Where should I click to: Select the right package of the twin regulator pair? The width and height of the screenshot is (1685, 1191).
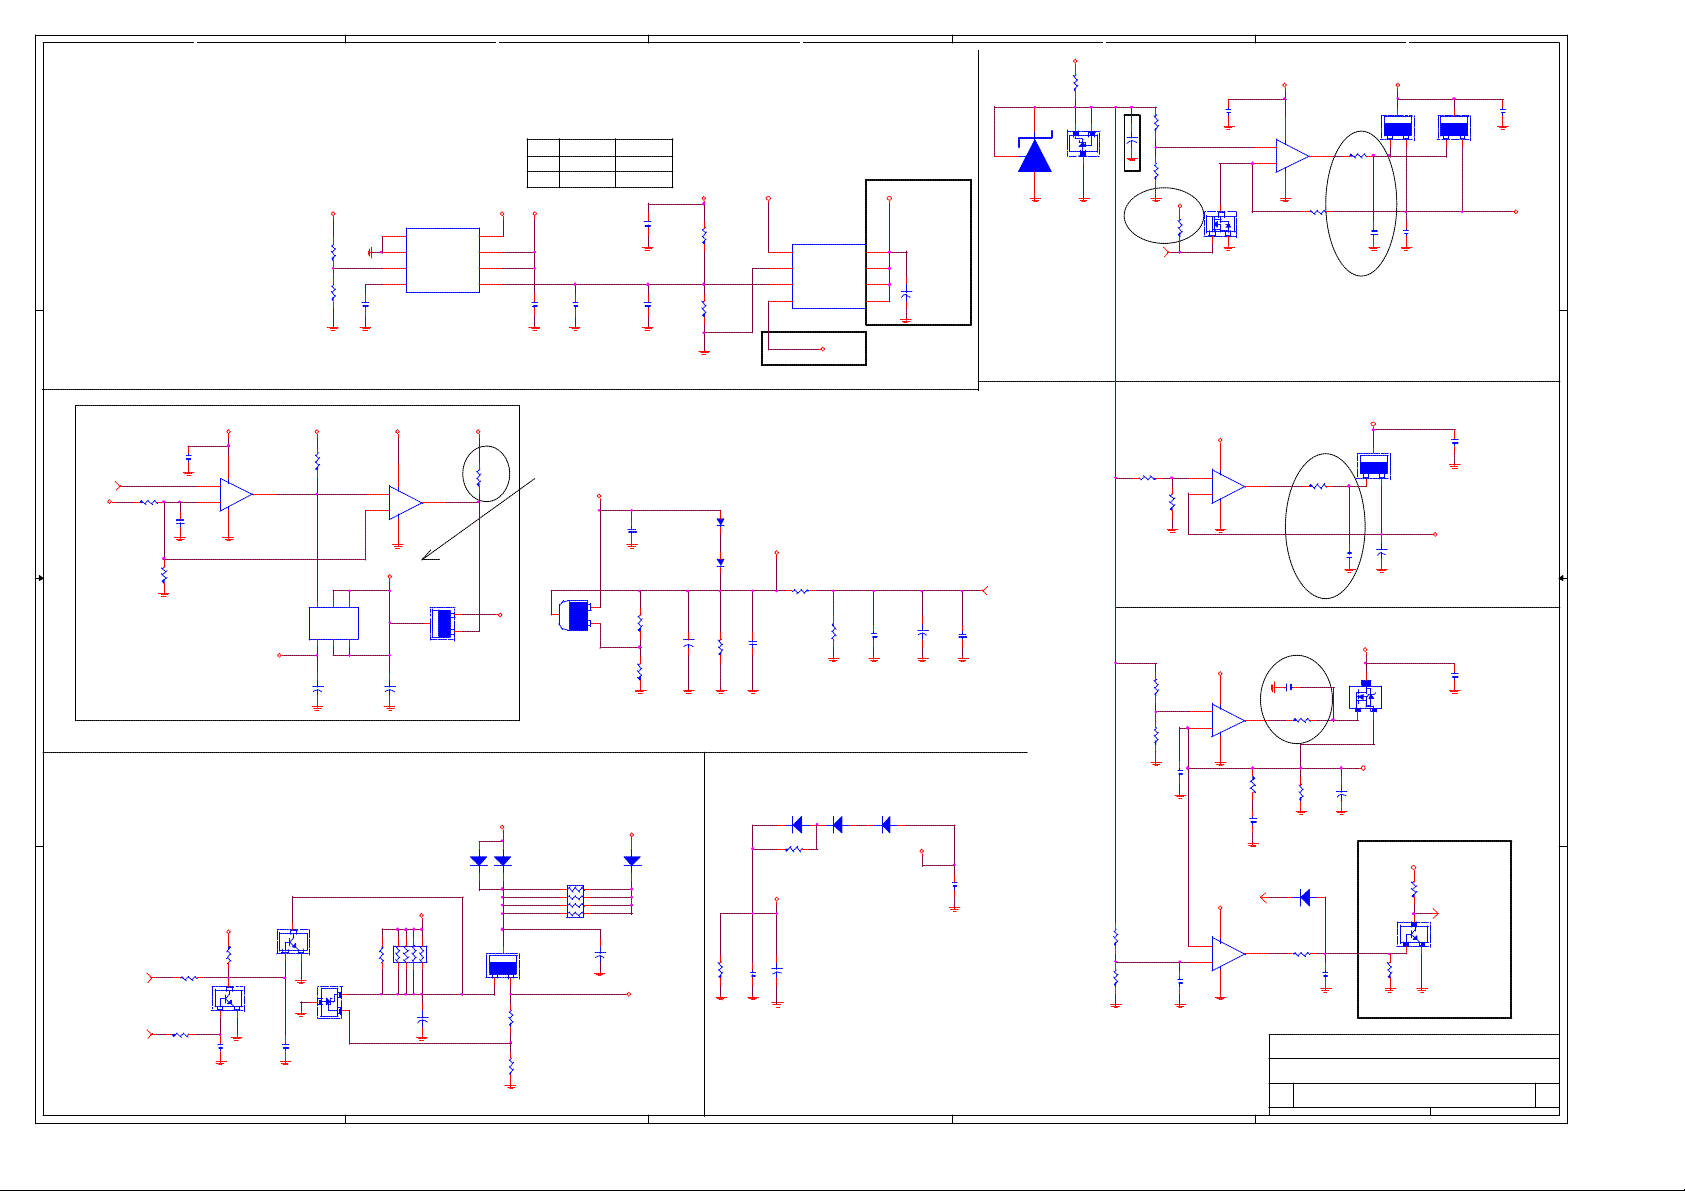click(1454, 127)
